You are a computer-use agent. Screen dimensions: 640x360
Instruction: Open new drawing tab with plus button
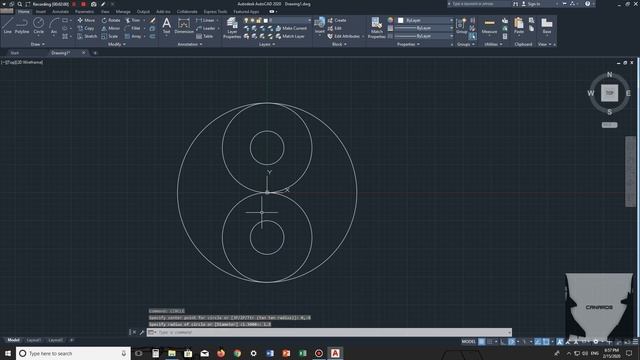pyautogui.click(x=95, y=53)
